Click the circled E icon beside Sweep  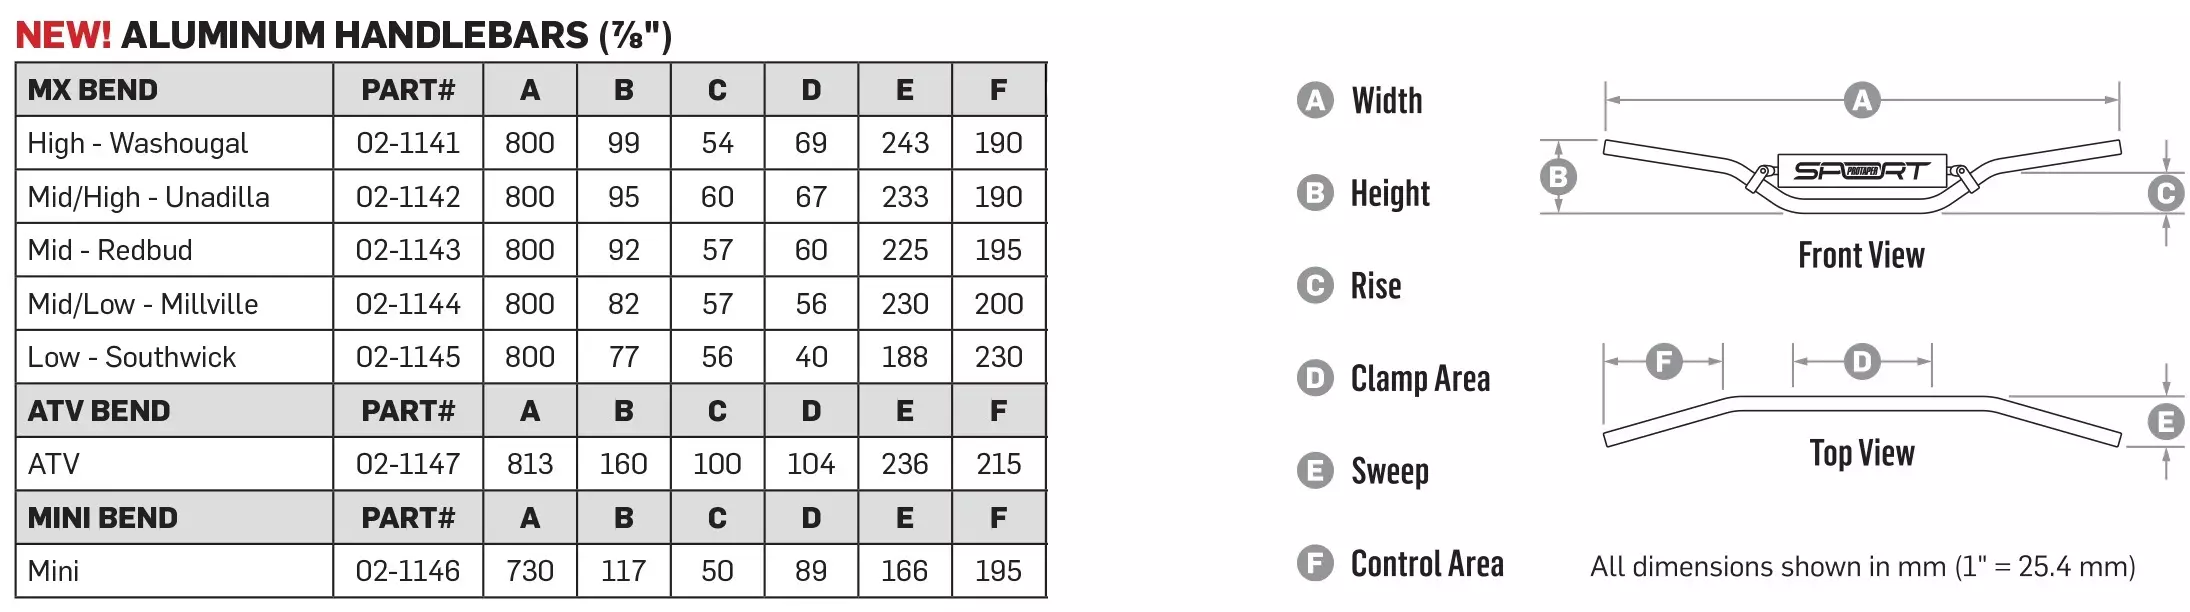pos(1315,471)
